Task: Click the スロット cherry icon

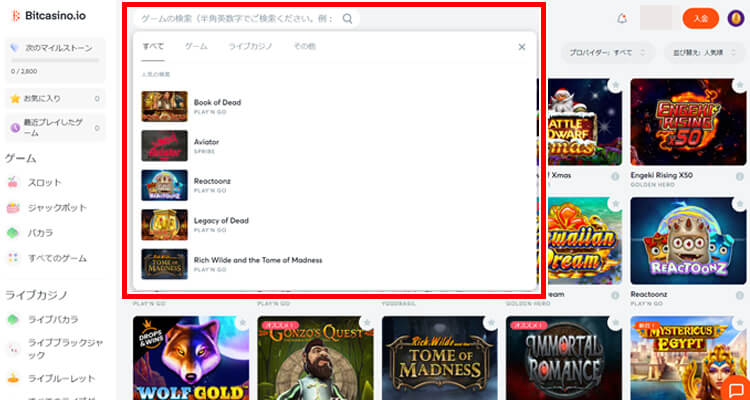Action: tap(13, 182)
